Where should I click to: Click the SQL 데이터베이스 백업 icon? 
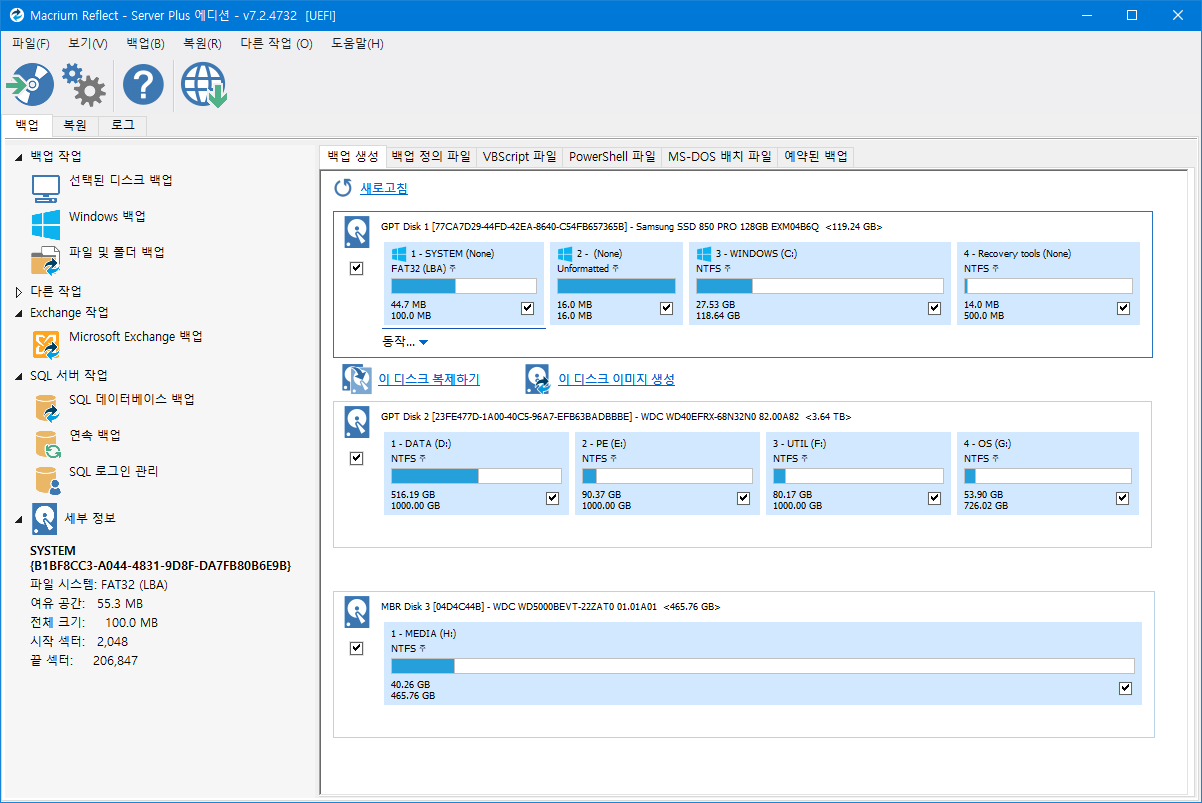click(47, 408)
